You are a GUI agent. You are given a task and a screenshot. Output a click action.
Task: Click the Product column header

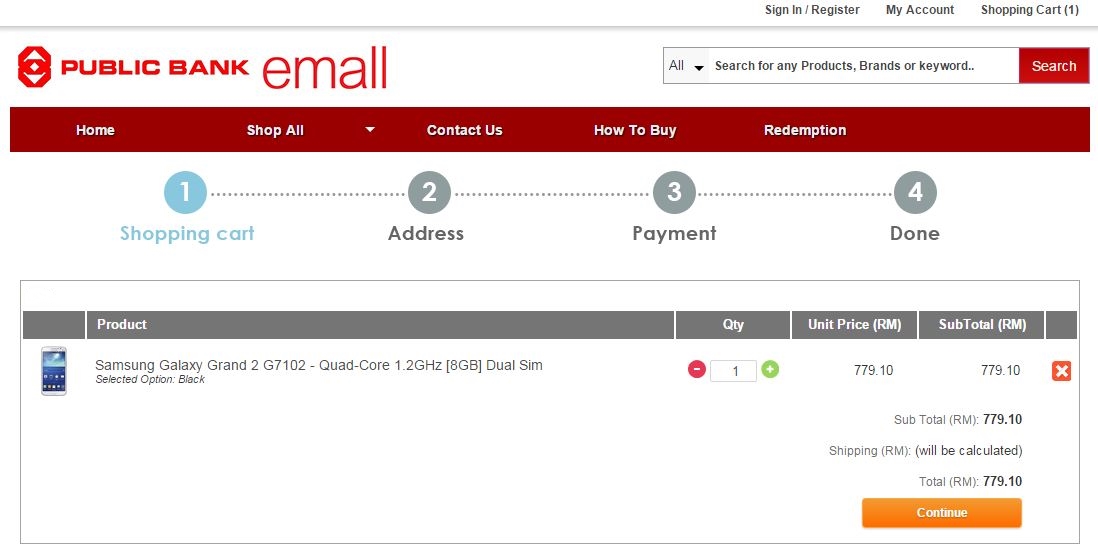point(380,325)
